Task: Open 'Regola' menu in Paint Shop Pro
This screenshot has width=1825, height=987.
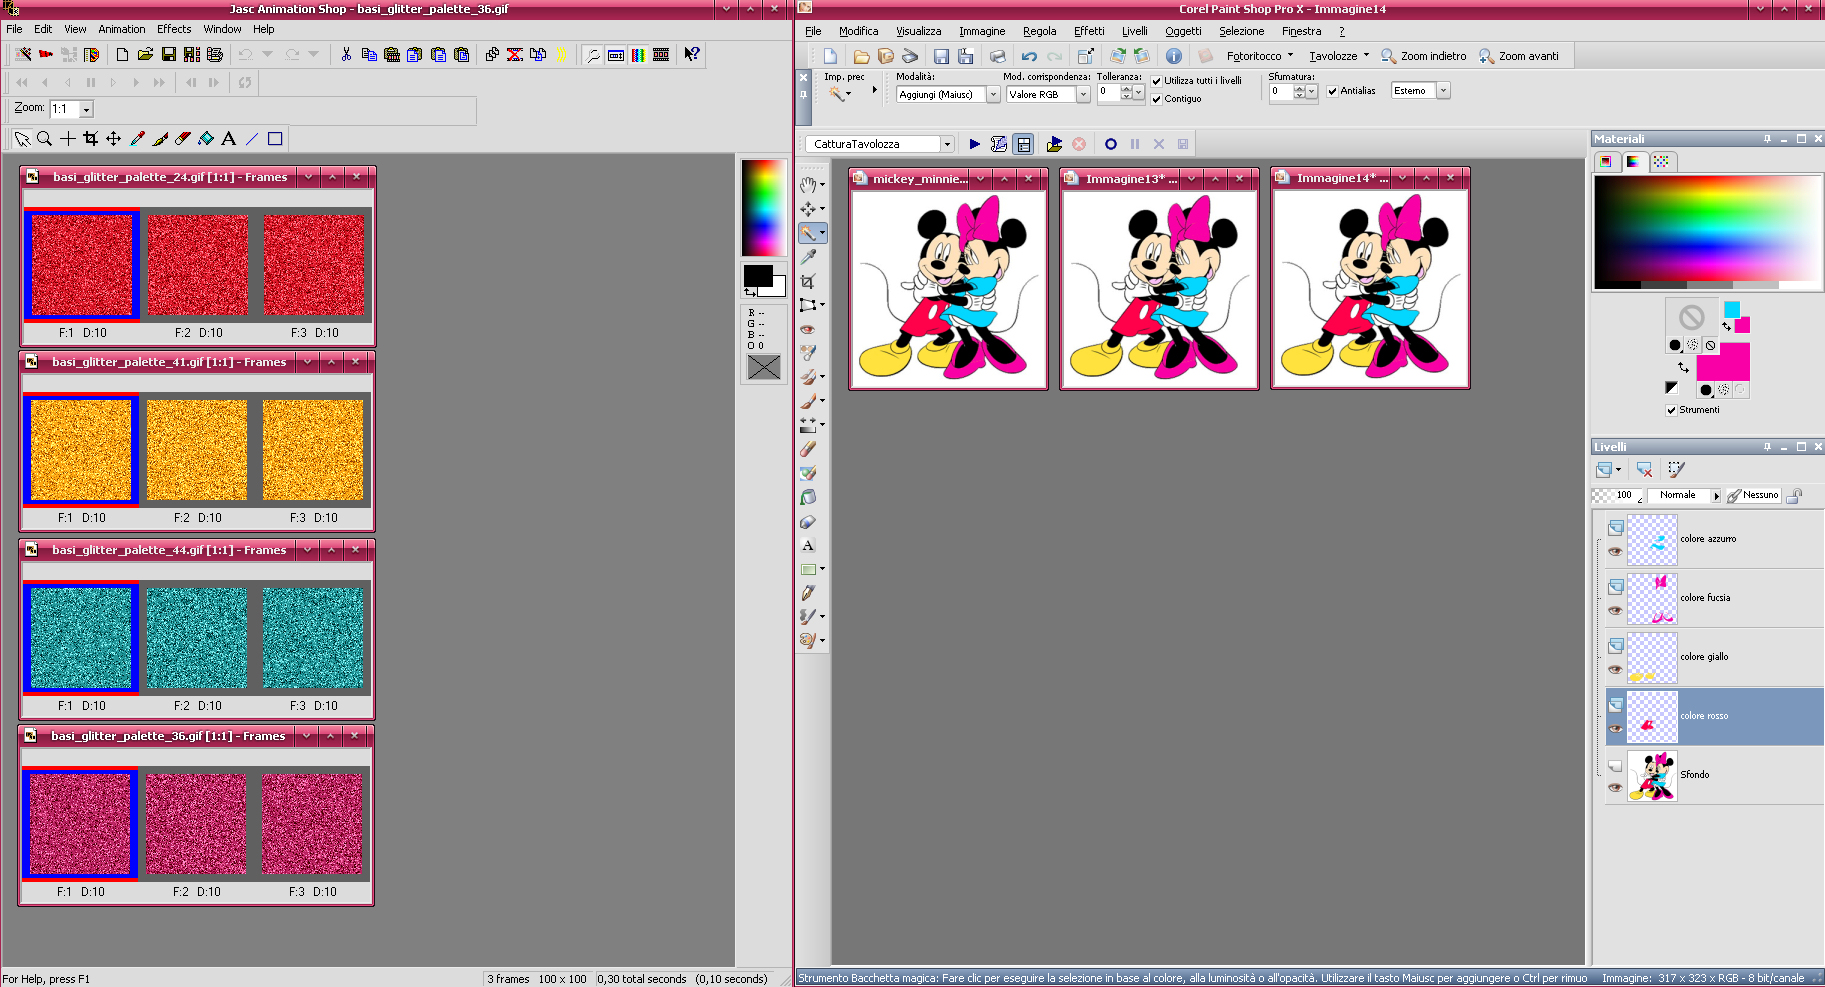Action: (x=1039, y=31)
